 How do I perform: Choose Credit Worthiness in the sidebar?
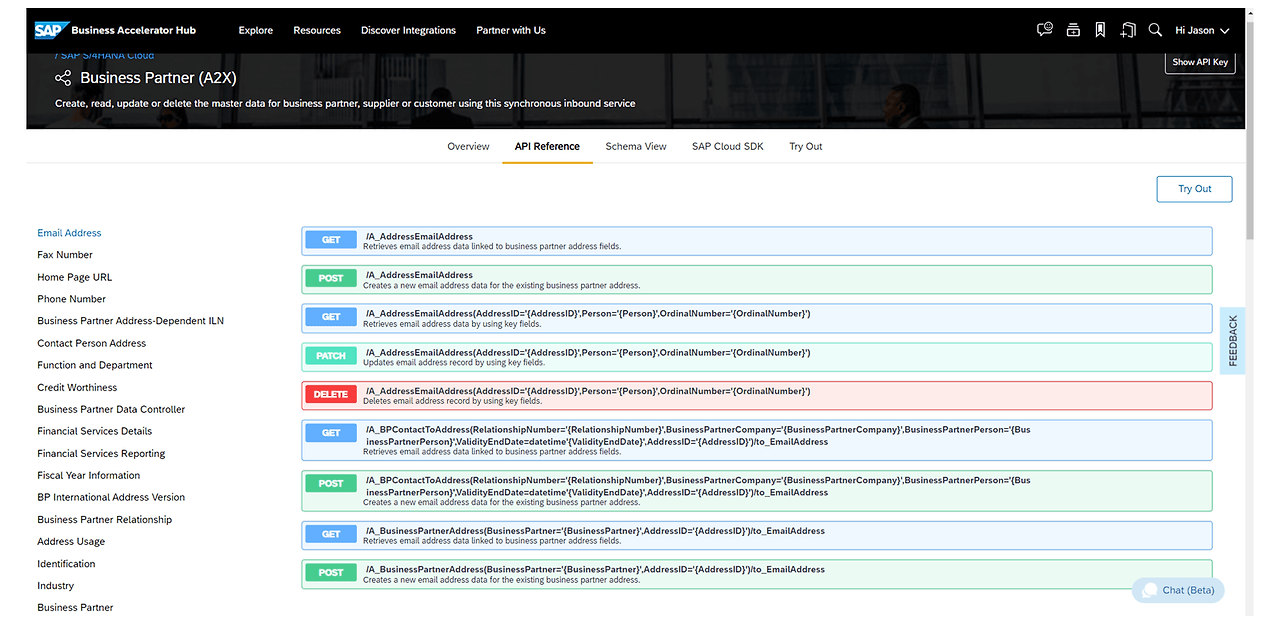(x=77, y=387)
